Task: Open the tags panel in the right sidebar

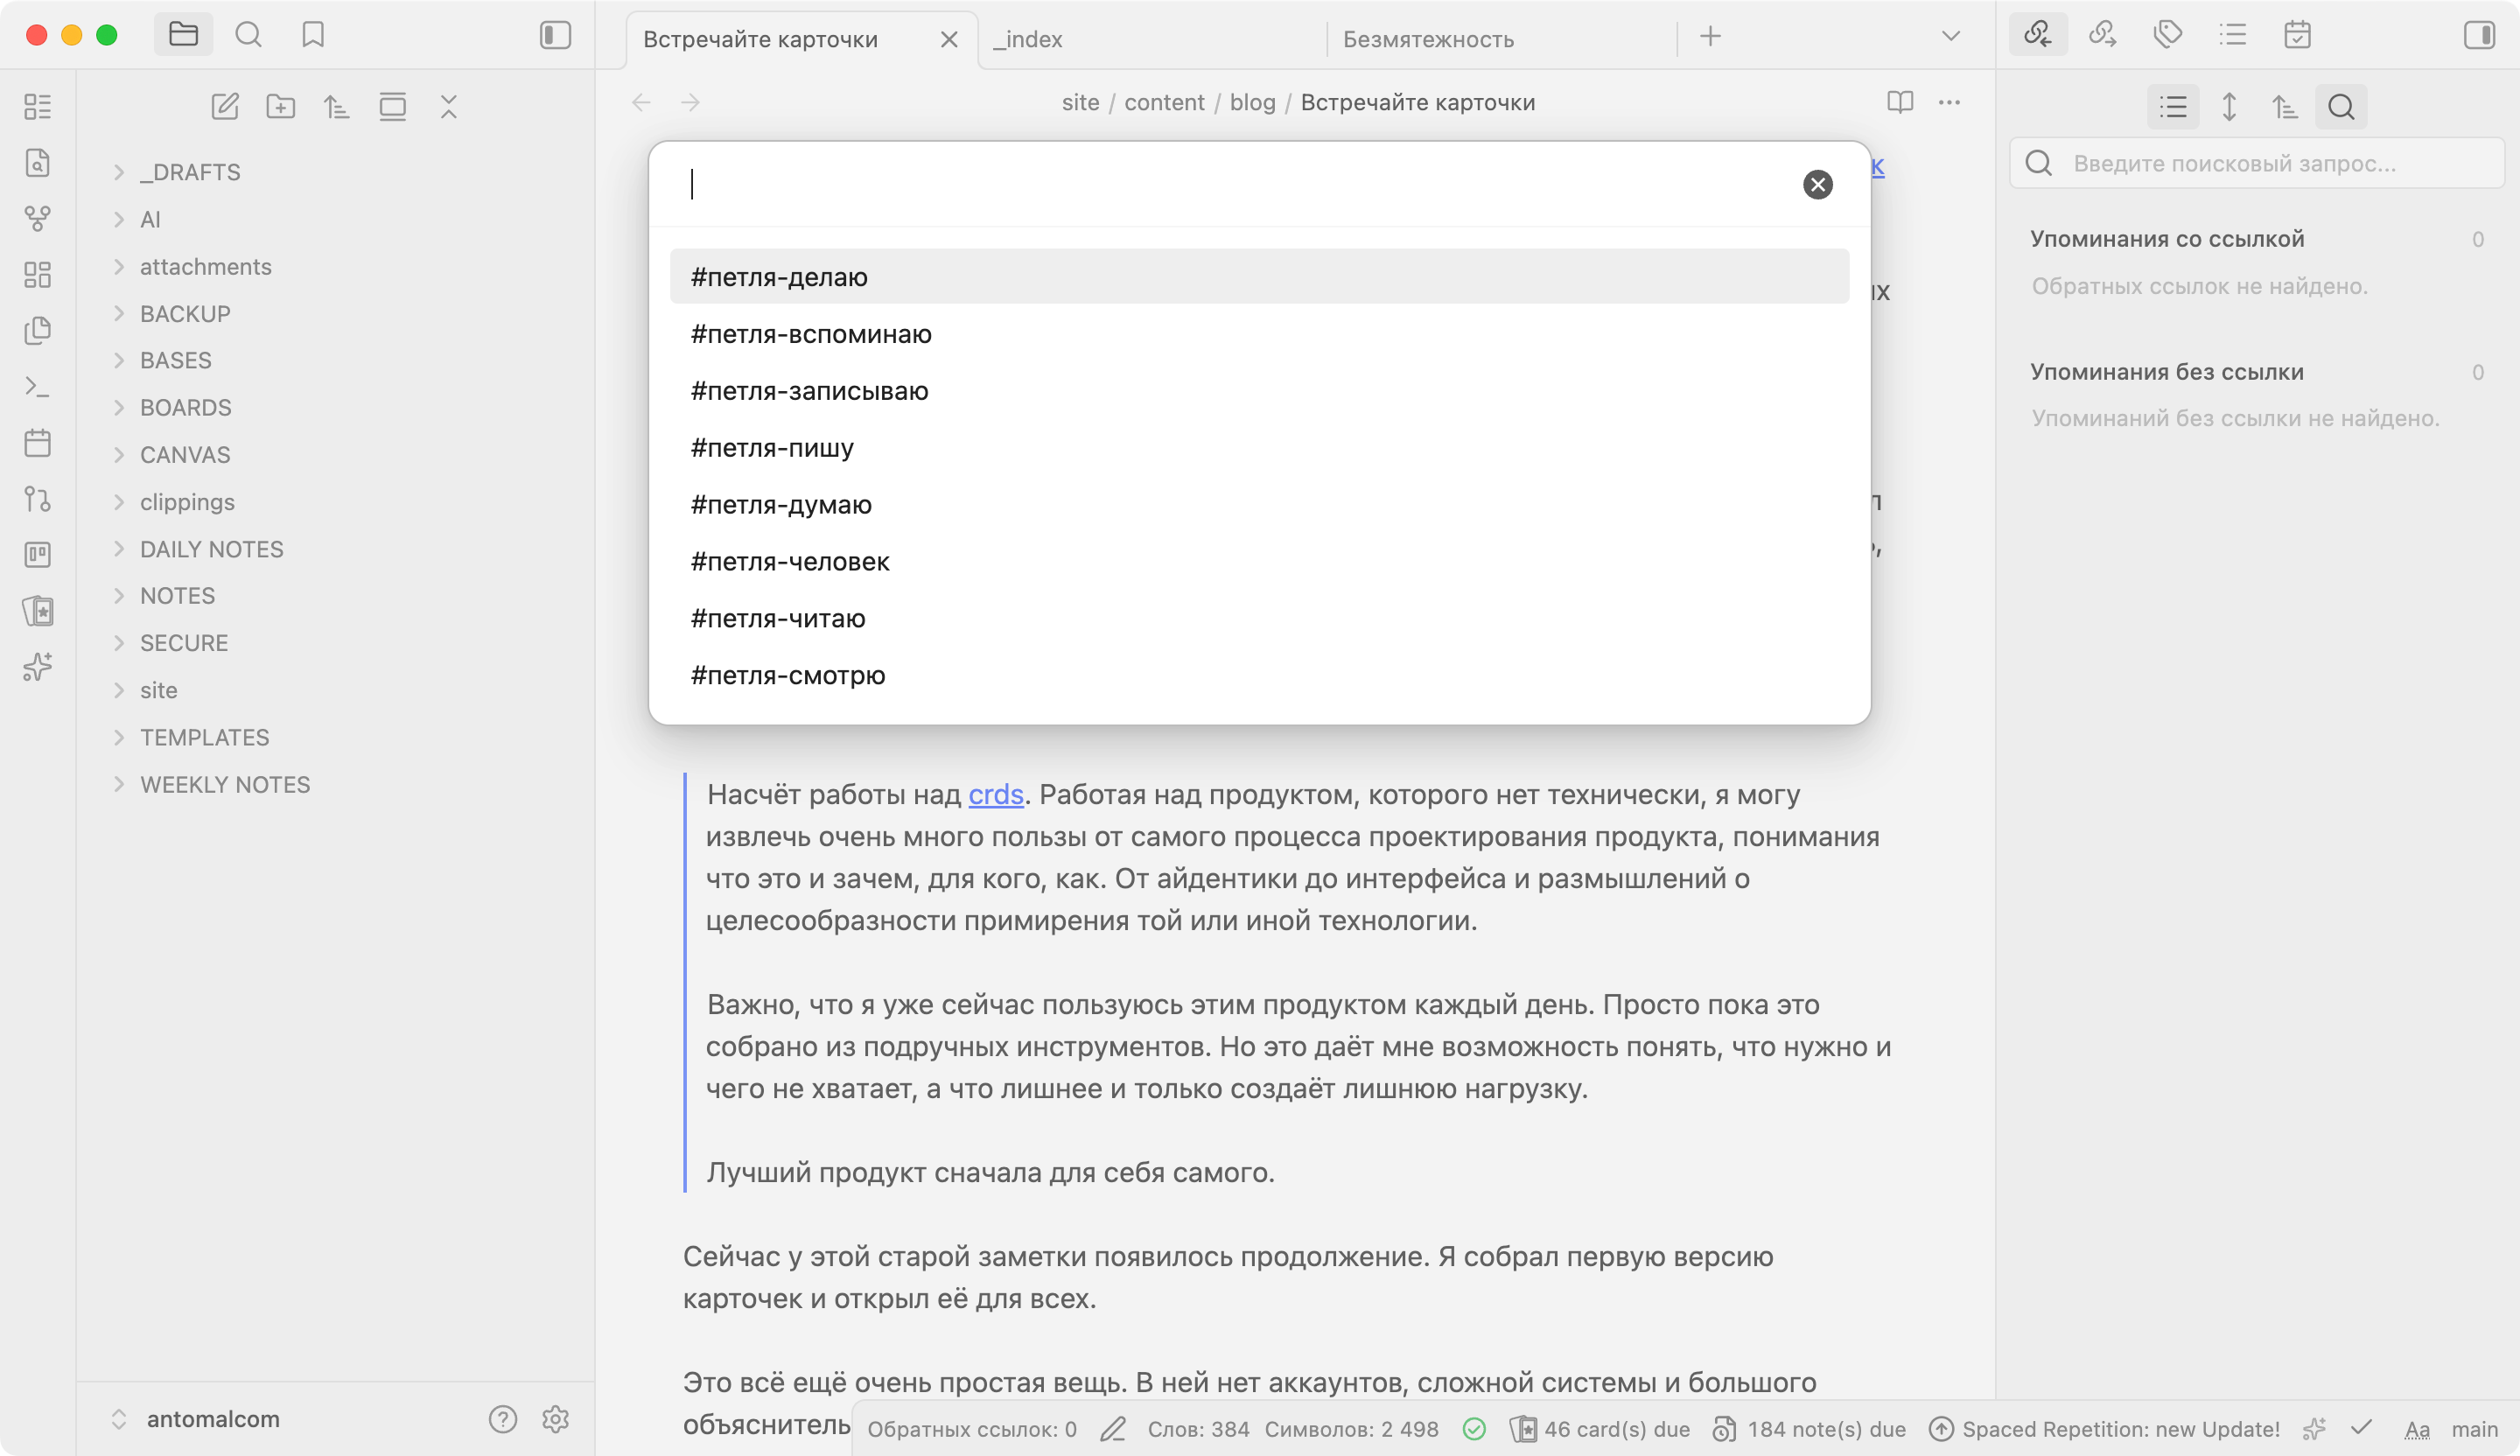Action: (2167, 36)
